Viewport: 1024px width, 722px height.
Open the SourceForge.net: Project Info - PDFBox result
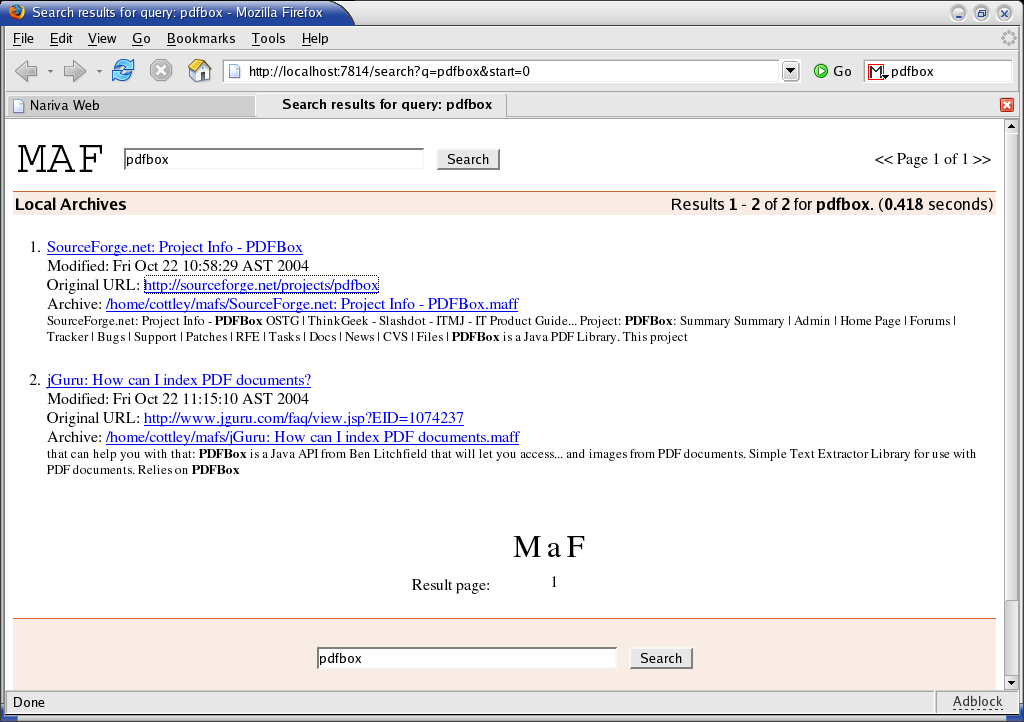[174, 247]
